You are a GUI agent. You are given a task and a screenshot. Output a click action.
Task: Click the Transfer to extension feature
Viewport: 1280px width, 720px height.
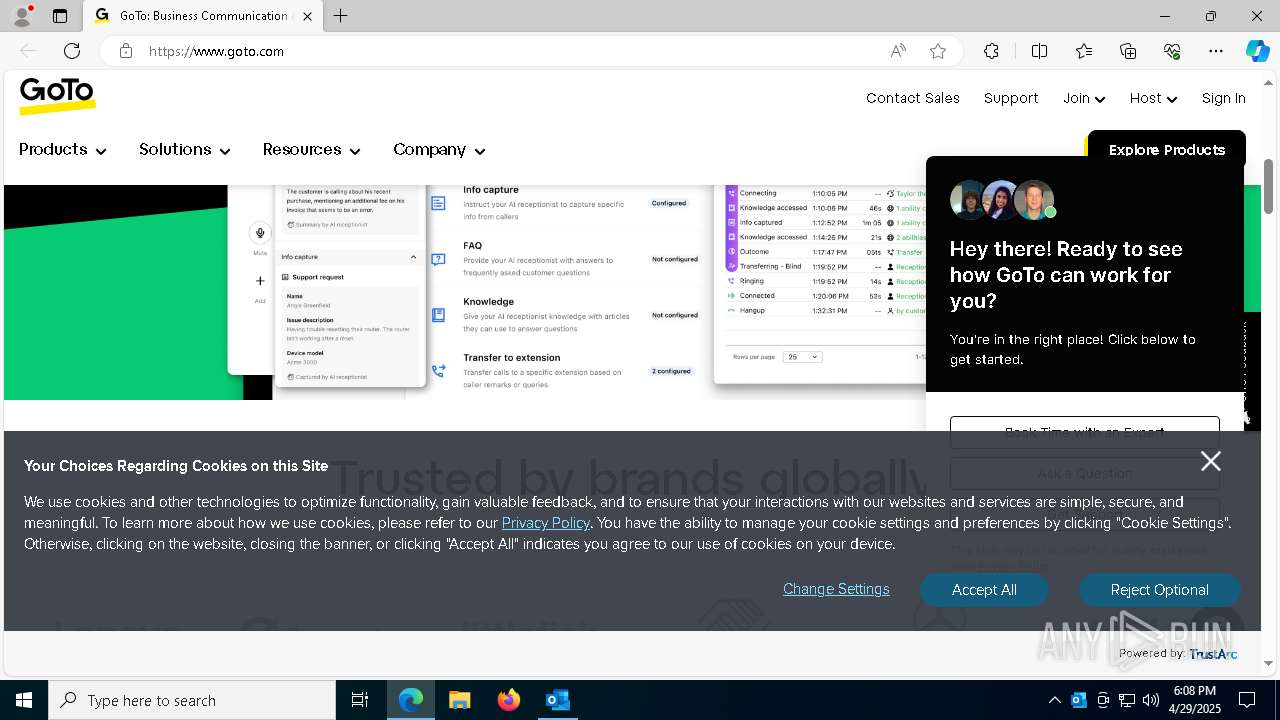(x=510, y=357)
